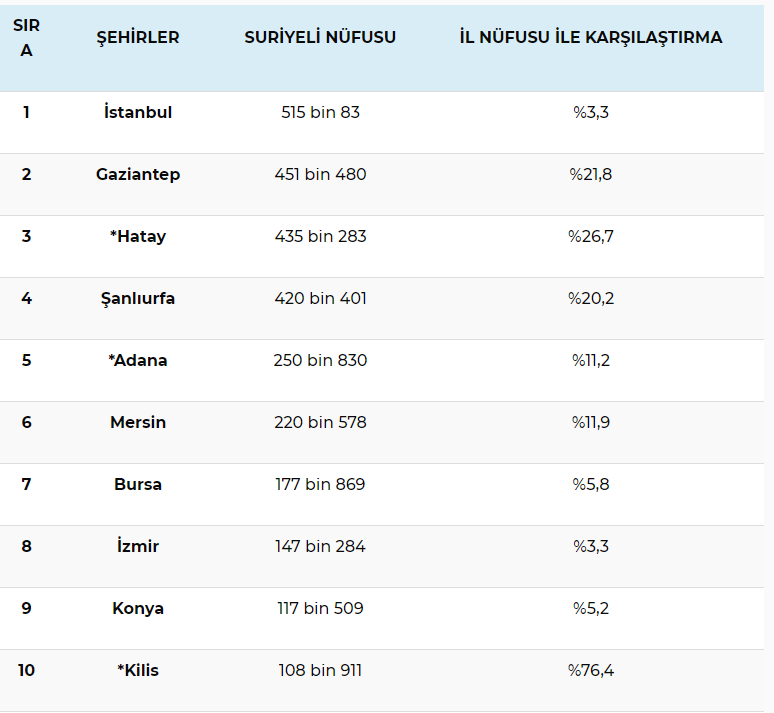
Task: Click the *Hatay city name
Action: pos(138,236)
